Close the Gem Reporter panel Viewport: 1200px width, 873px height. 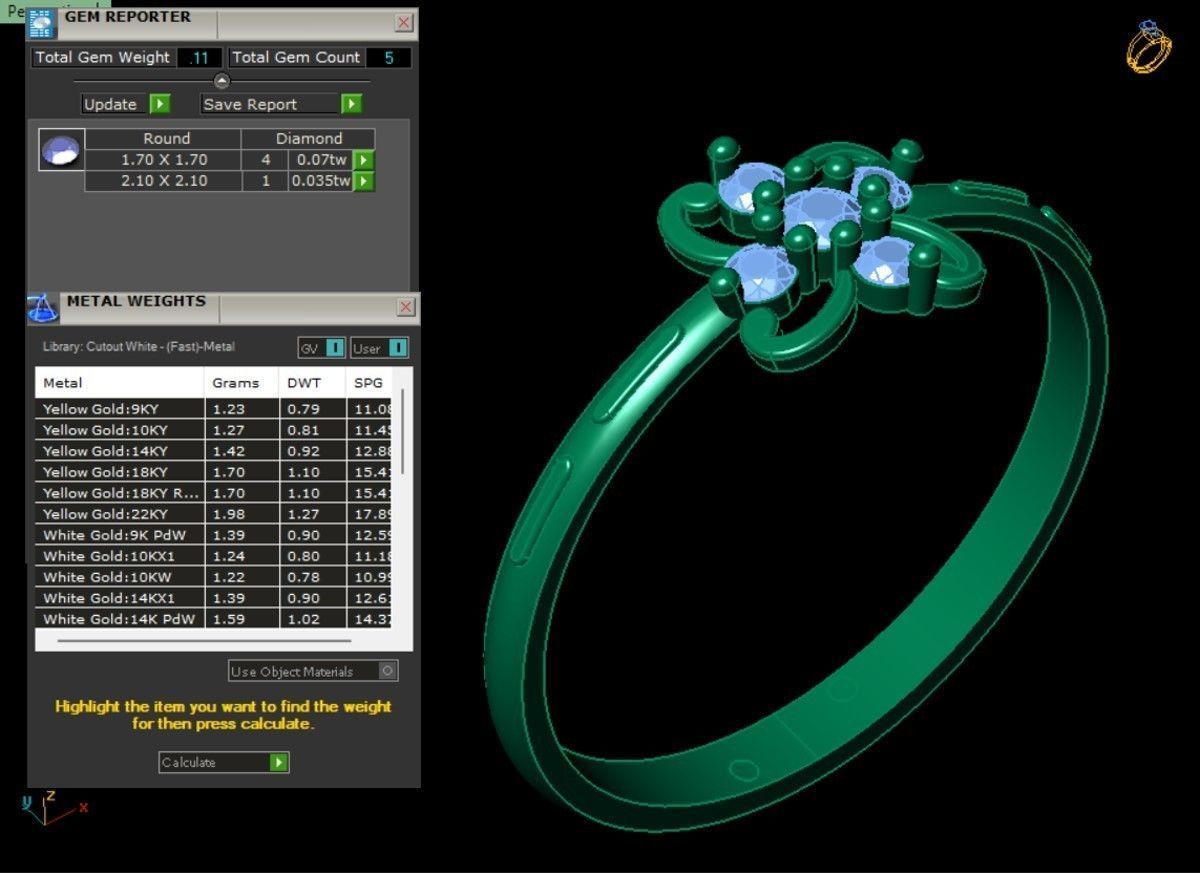click(403, 22)
